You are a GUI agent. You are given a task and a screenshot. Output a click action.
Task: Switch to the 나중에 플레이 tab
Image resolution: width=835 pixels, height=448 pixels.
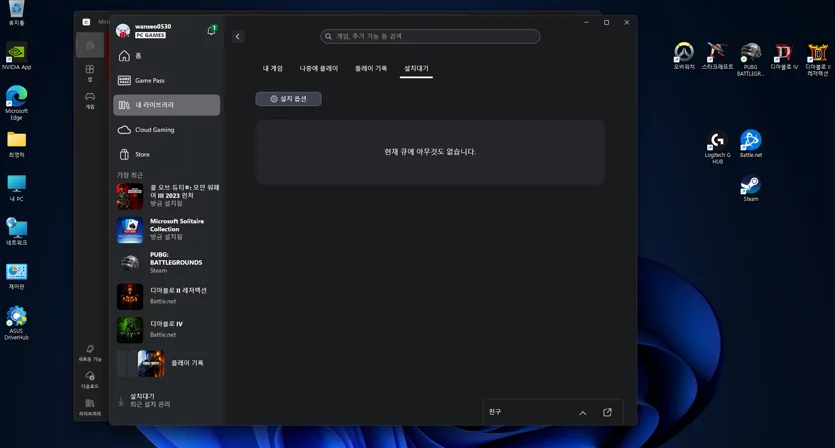pyautogui.click(x=318, y=68)
